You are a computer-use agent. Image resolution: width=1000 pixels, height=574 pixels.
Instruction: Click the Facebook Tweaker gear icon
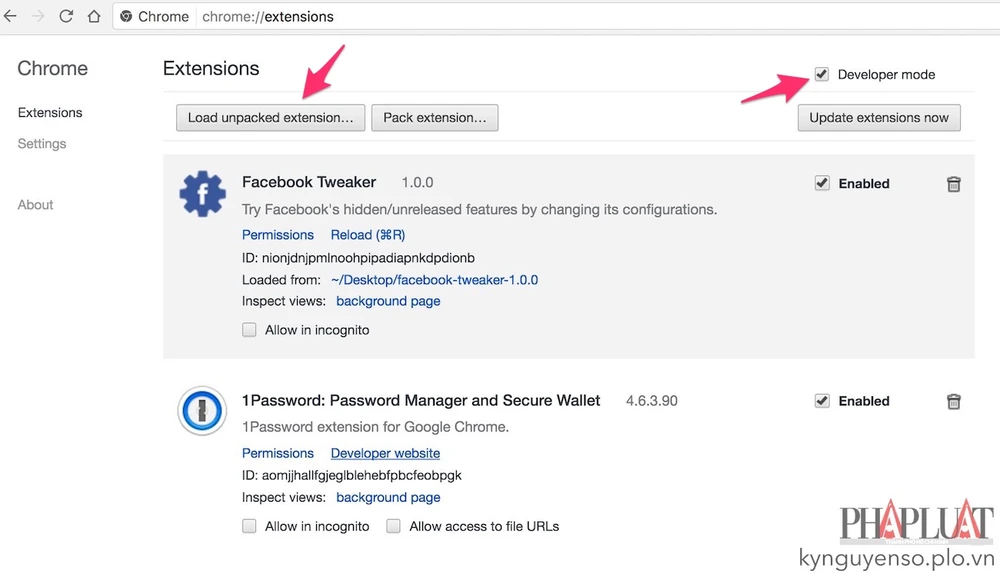pos(203,194)
